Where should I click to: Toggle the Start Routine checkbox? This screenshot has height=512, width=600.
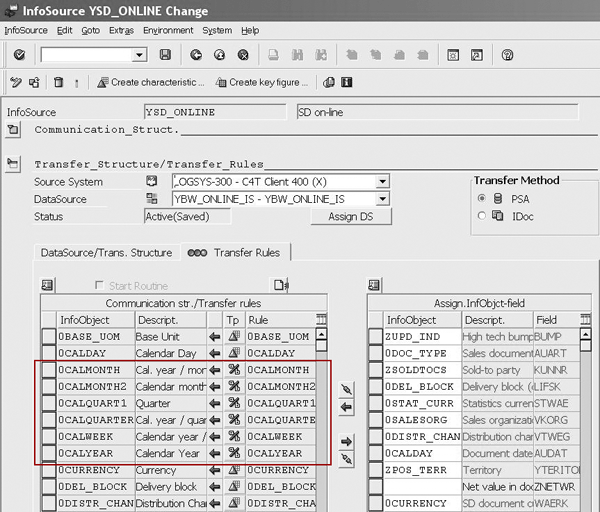(99, 285)
